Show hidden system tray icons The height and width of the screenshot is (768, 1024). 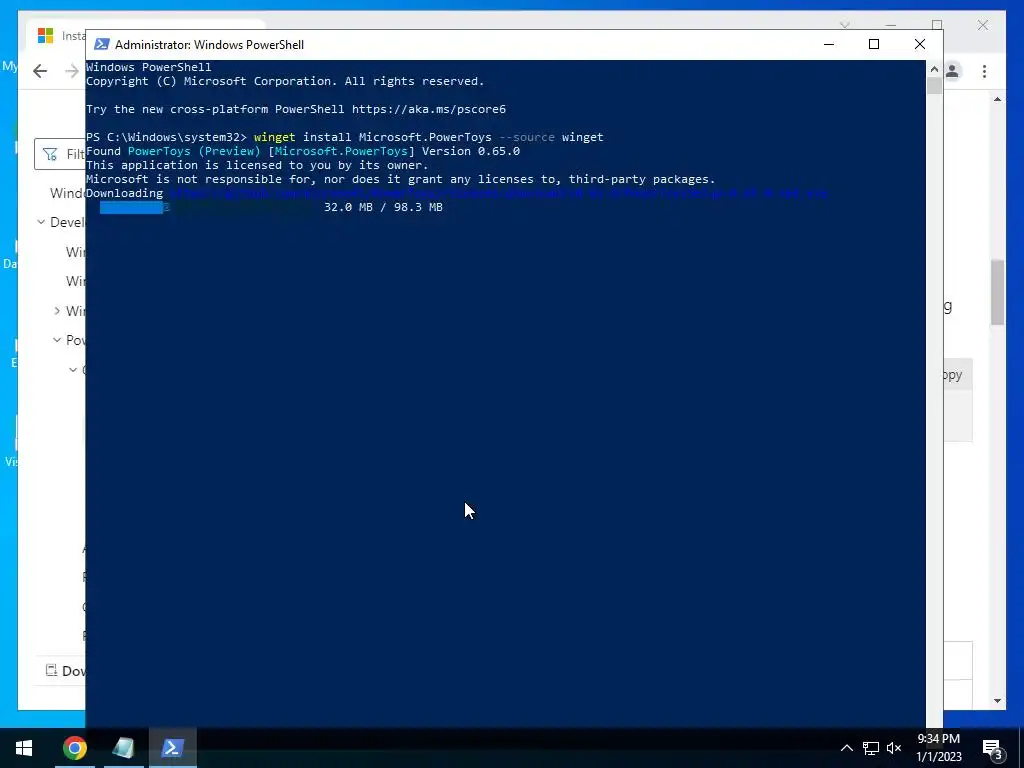846,748
